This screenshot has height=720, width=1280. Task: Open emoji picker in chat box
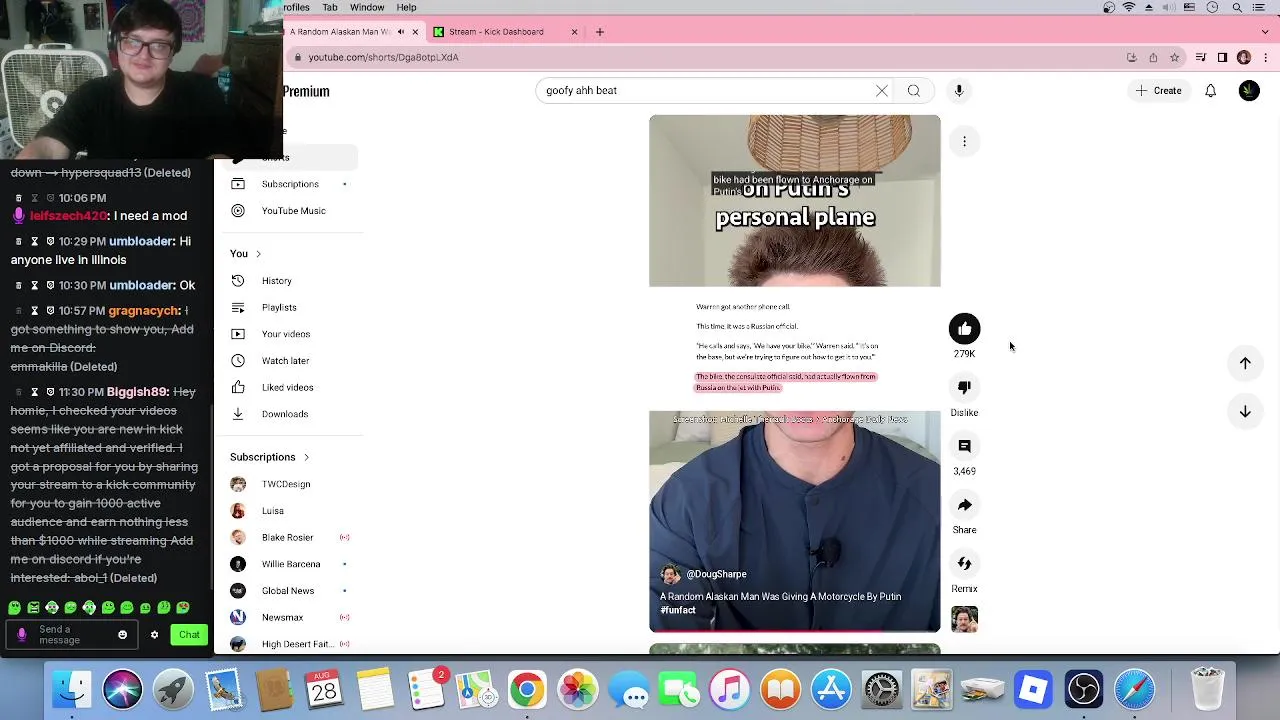coord(123,635)
